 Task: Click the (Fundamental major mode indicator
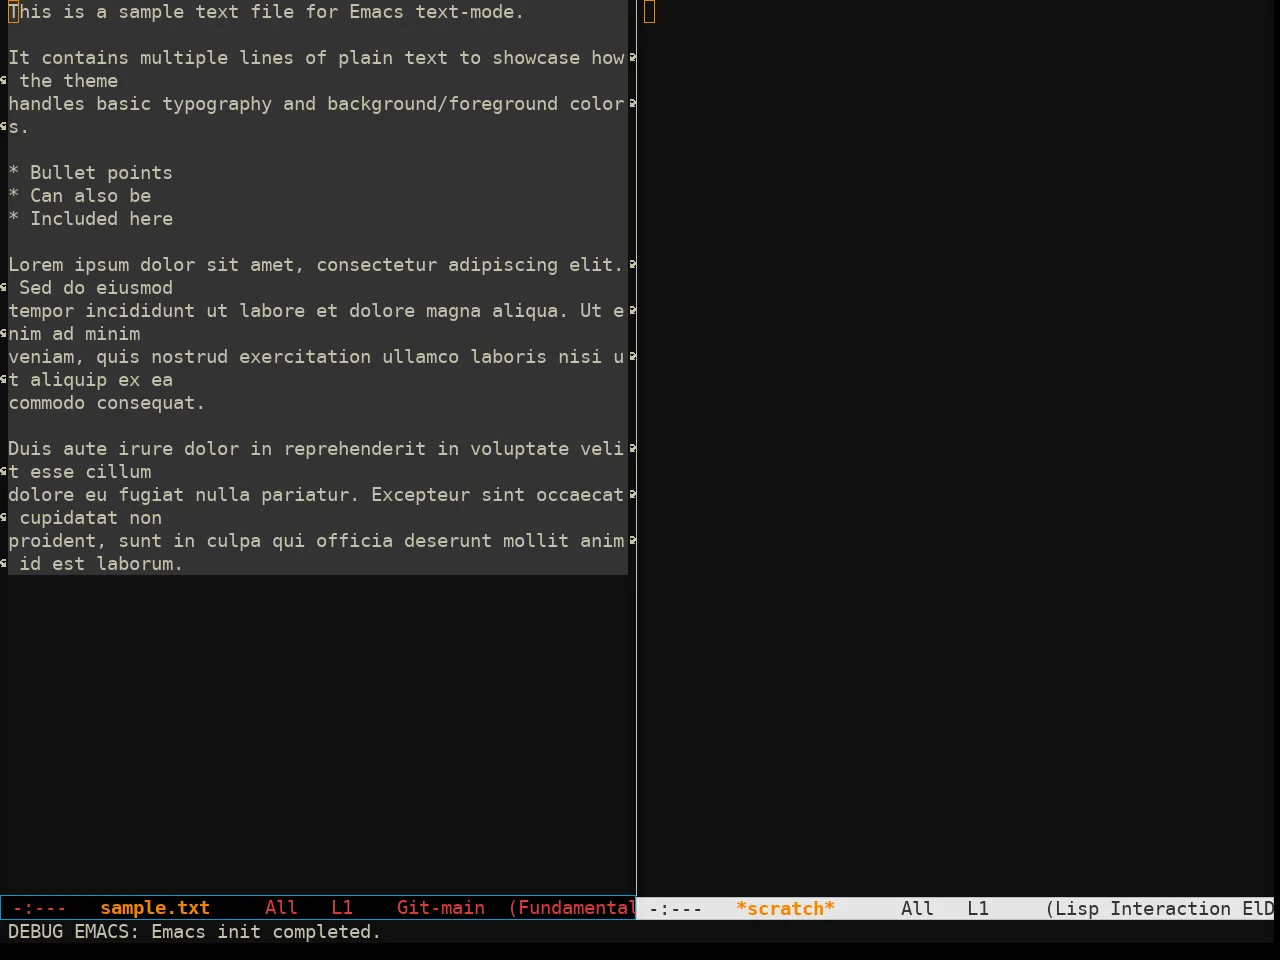[x=572, y=908]
